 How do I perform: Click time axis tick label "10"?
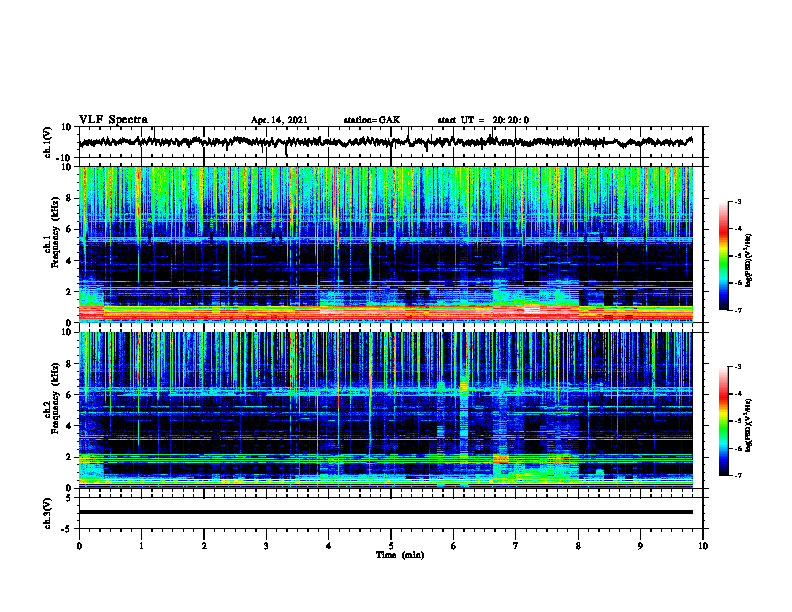pyautogui.click(x=703, y=546)
